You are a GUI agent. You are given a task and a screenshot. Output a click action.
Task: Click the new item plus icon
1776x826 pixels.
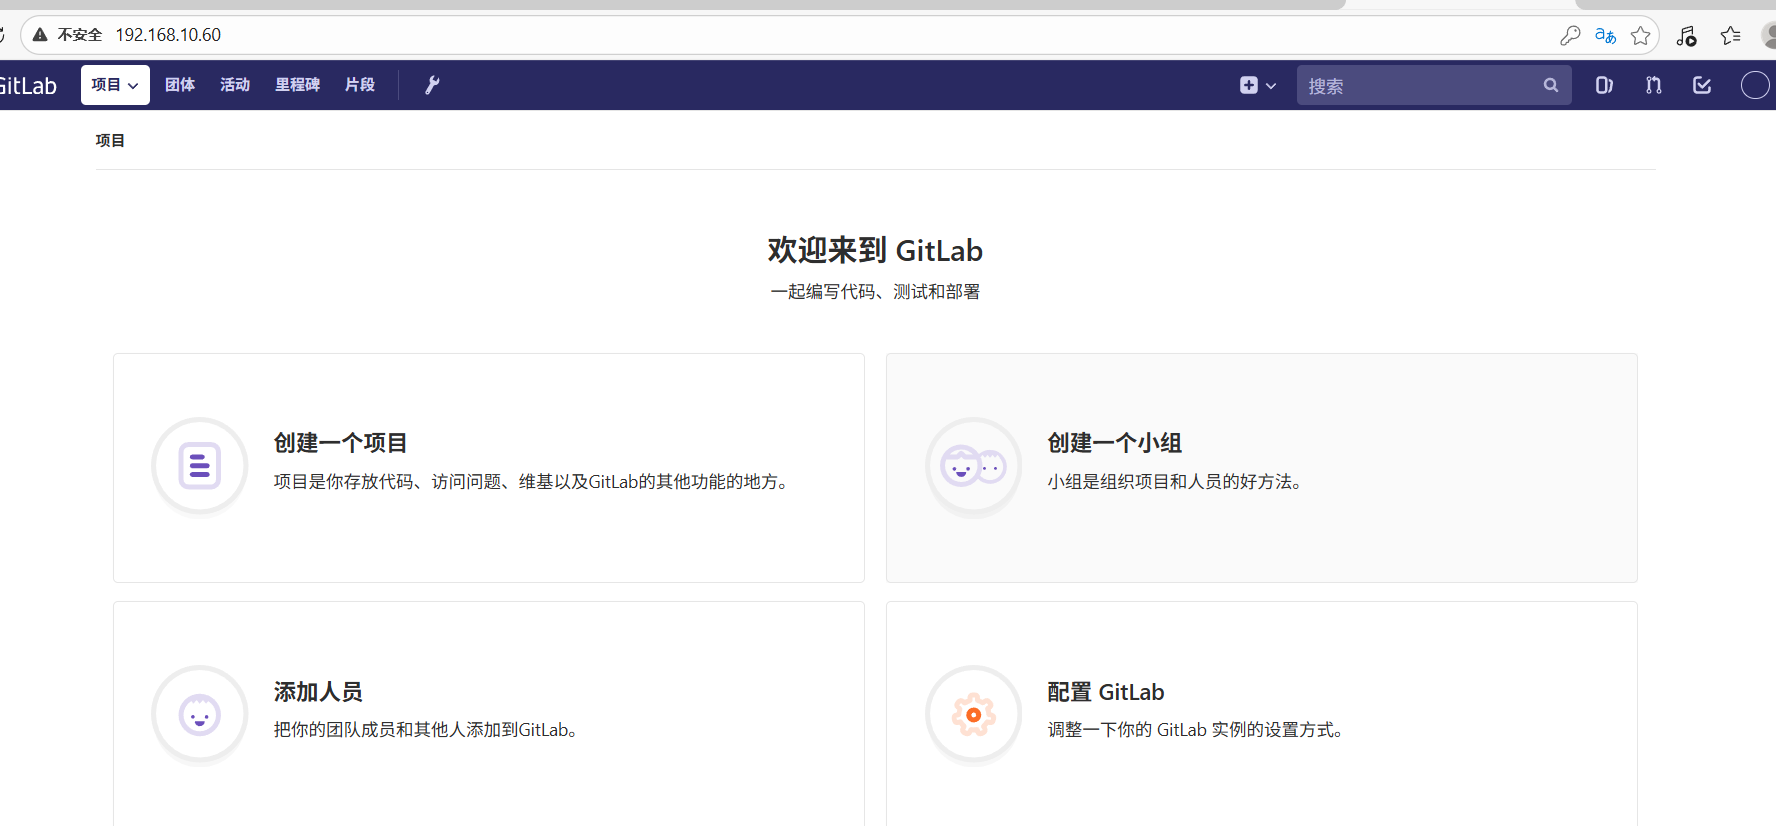(x=1249, y=85)
